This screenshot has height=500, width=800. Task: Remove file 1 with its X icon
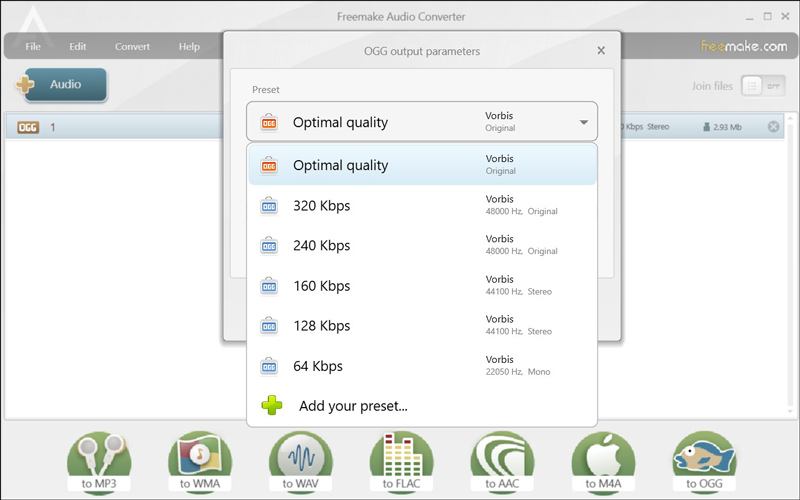773,127
